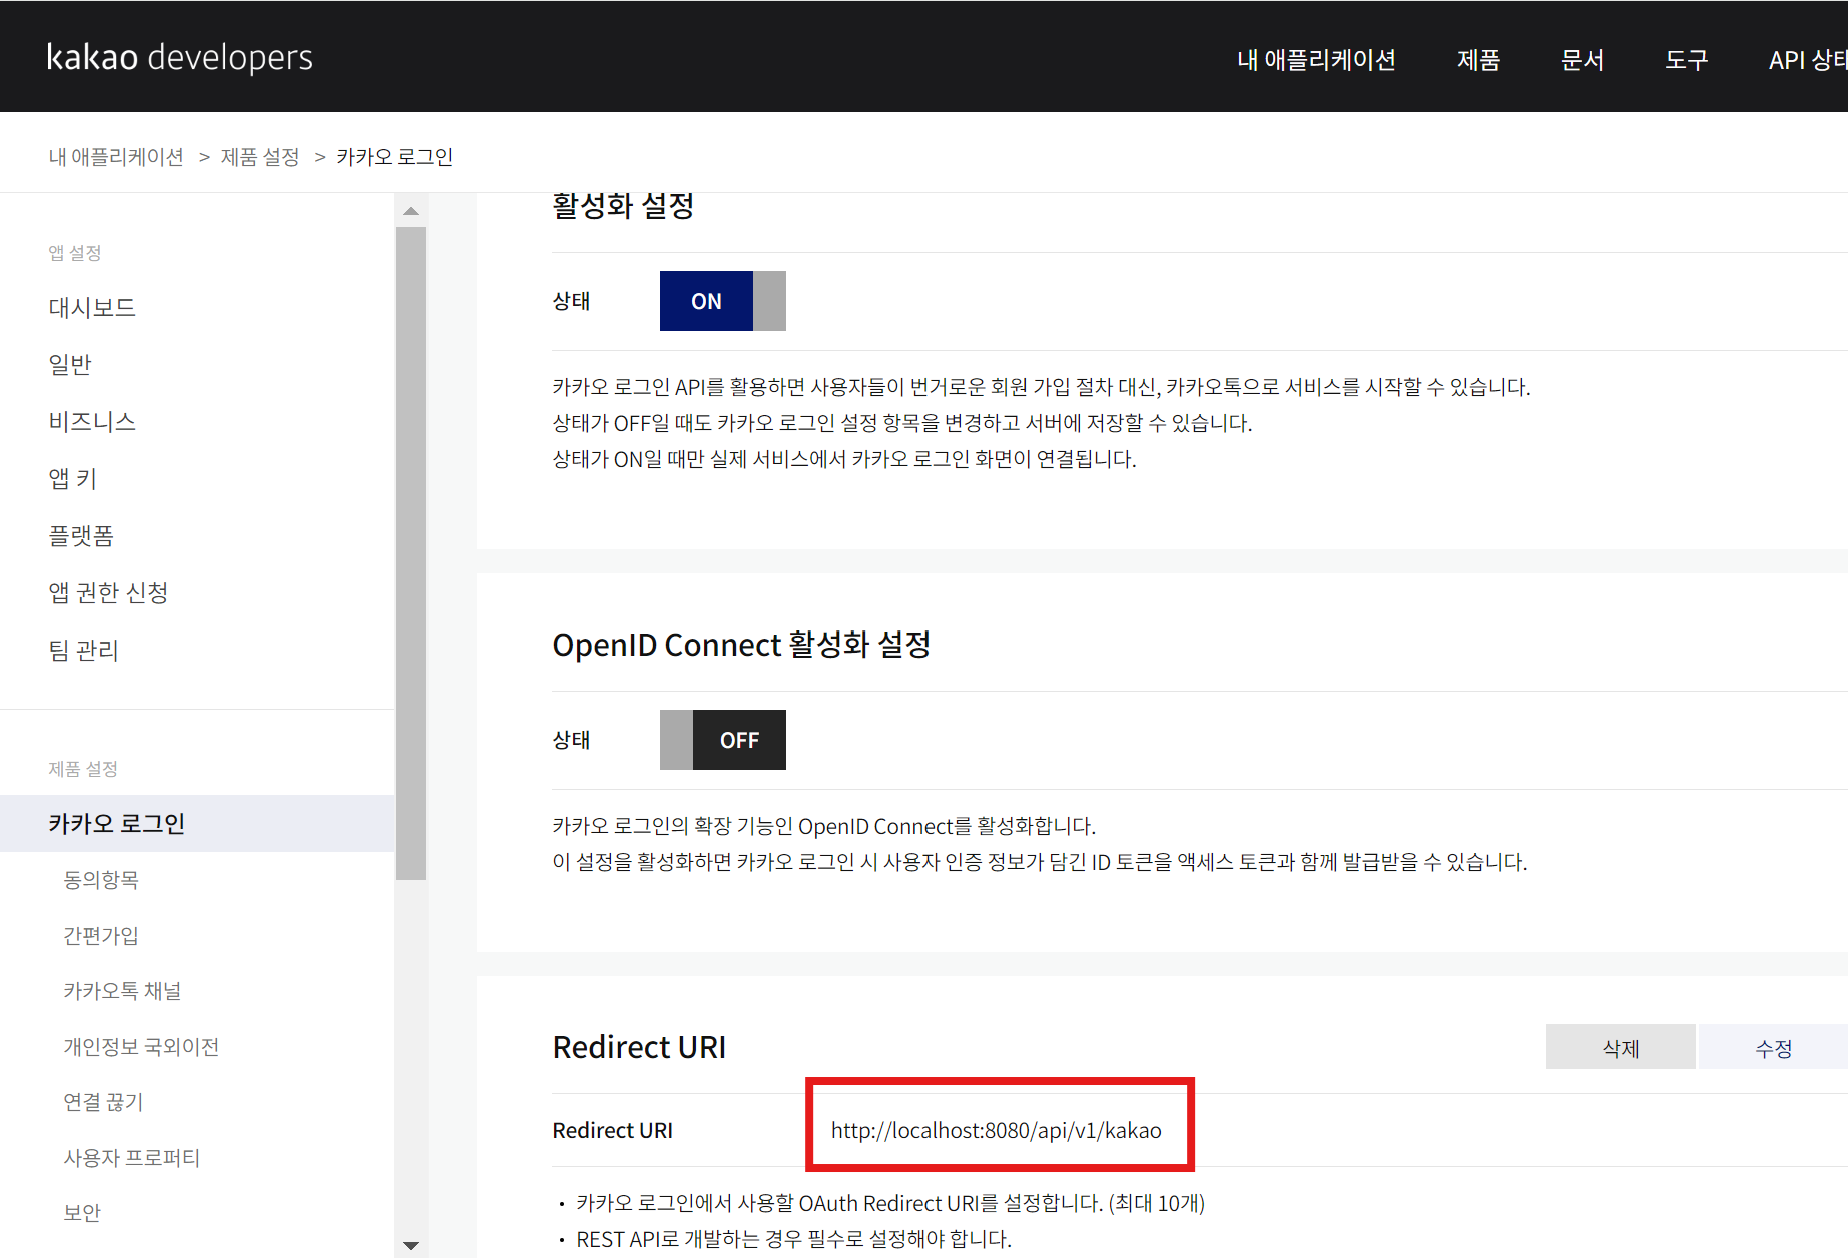Go to 제품 설정 breadcrumb
The image size is (1848, 1258).
(260, 157)
